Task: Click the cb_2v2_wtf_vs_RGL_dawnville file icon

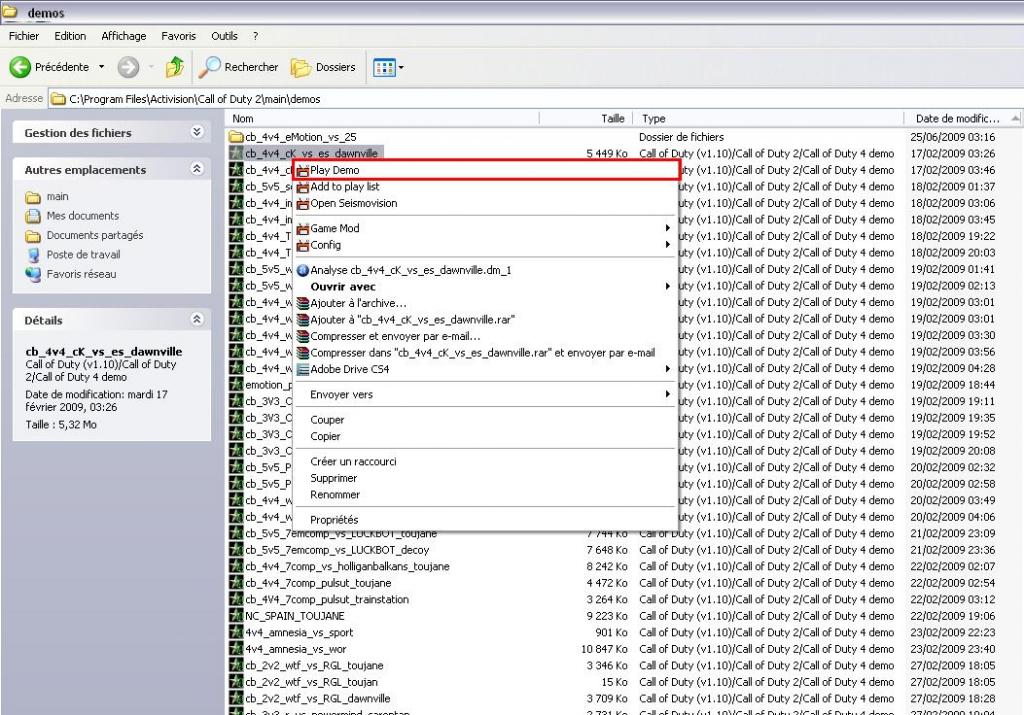Action: (x=236, y=699)
